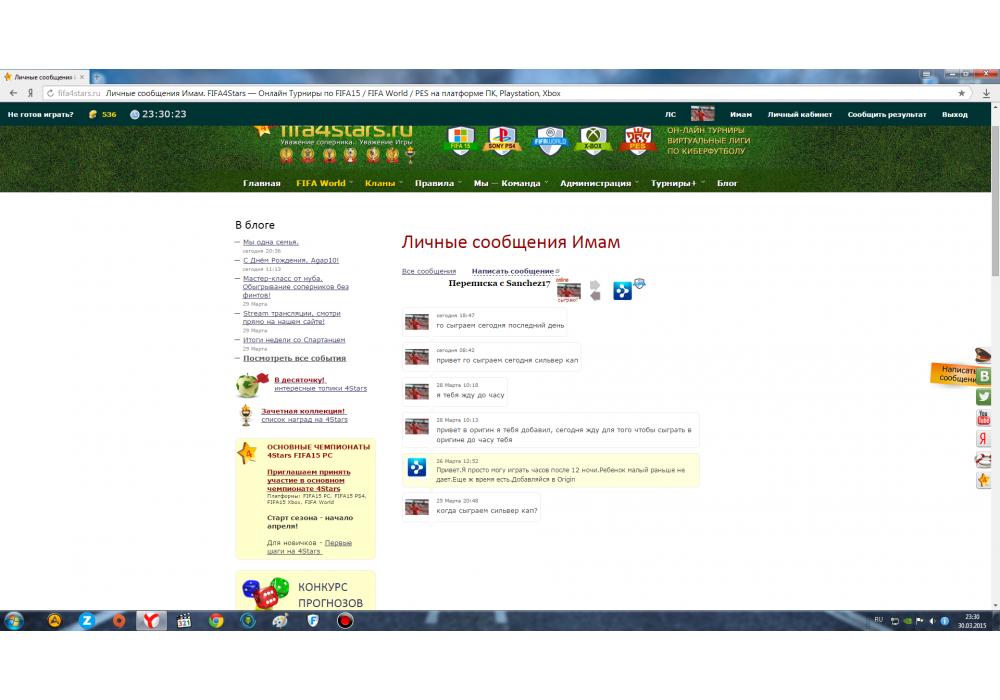Click RU language indicator in system tray
Image resolution: width=1000 pixels, height=700 pixels.
878,620
